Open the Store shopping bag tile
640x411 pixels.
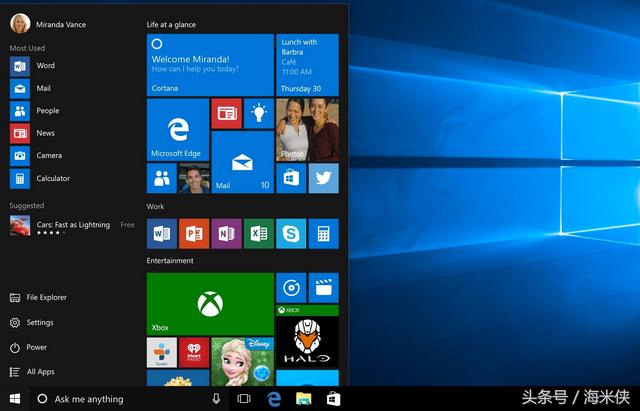point(291,178)
